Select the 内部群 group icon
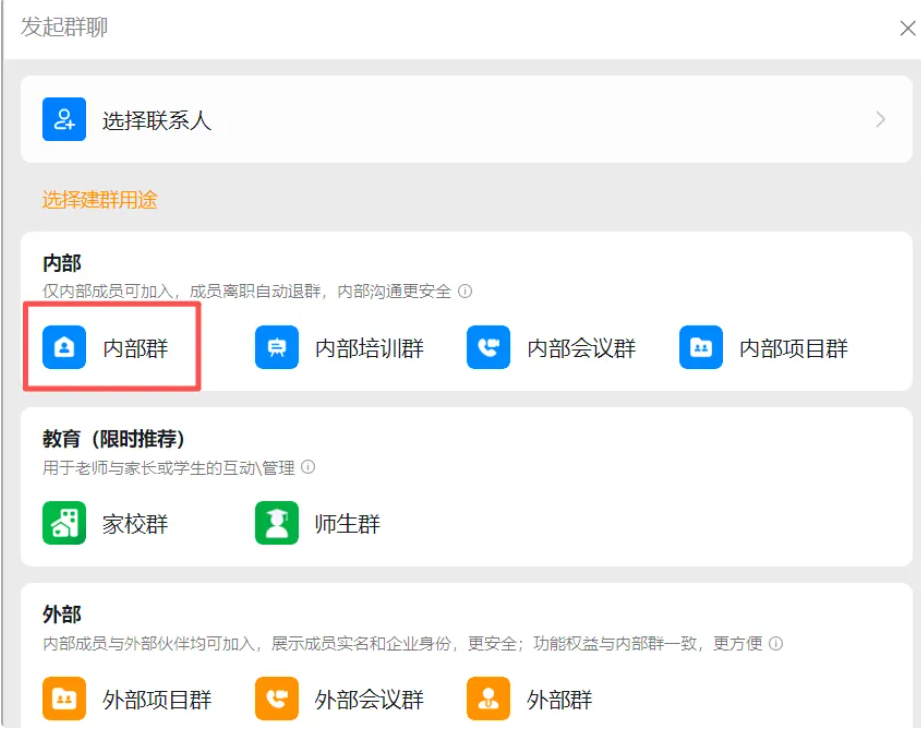This screenshot has height=734, width=921. [64, 348]
